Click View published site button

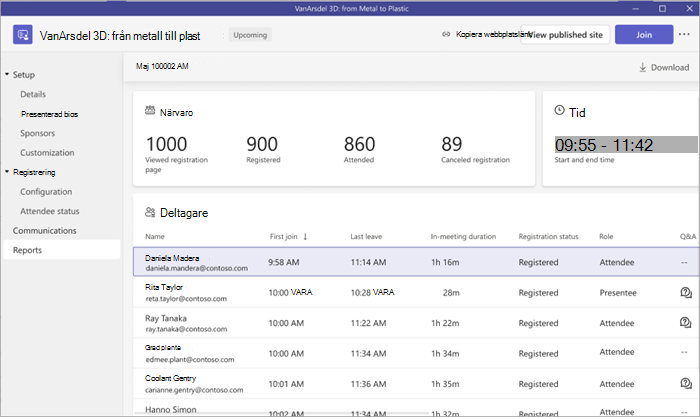click(565, 34)
